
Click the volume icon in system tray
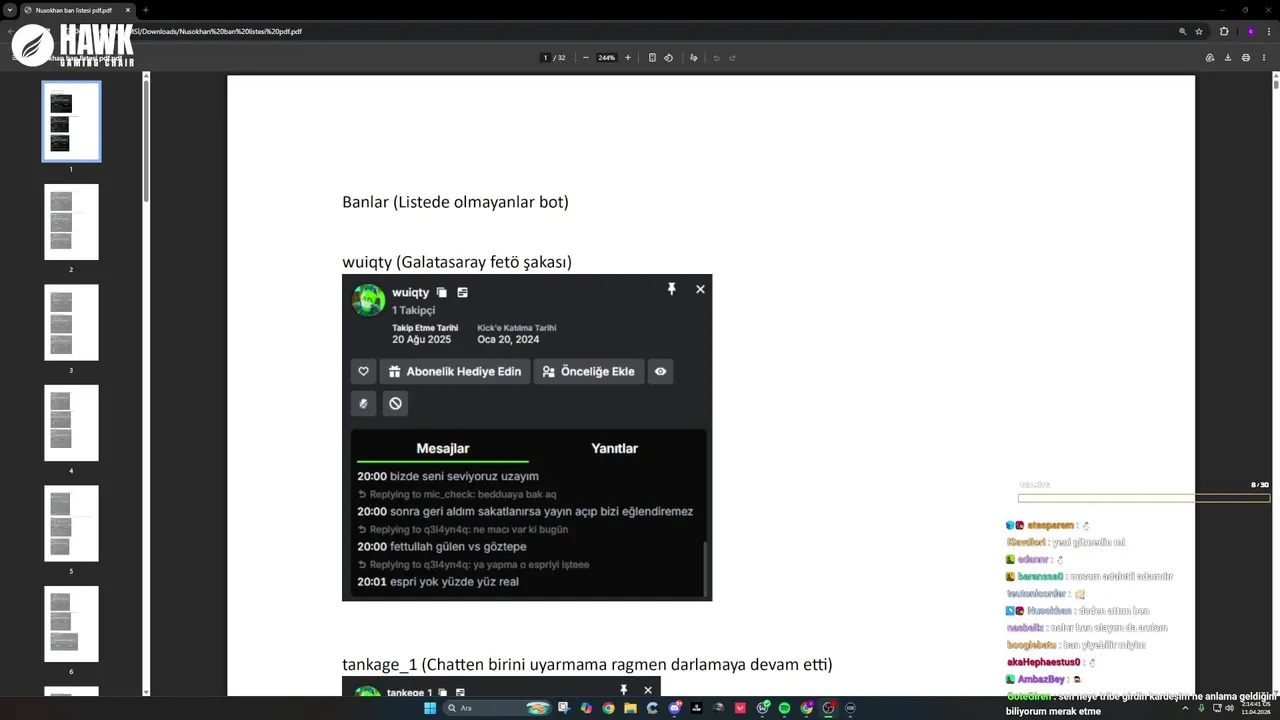[1229, 708]
